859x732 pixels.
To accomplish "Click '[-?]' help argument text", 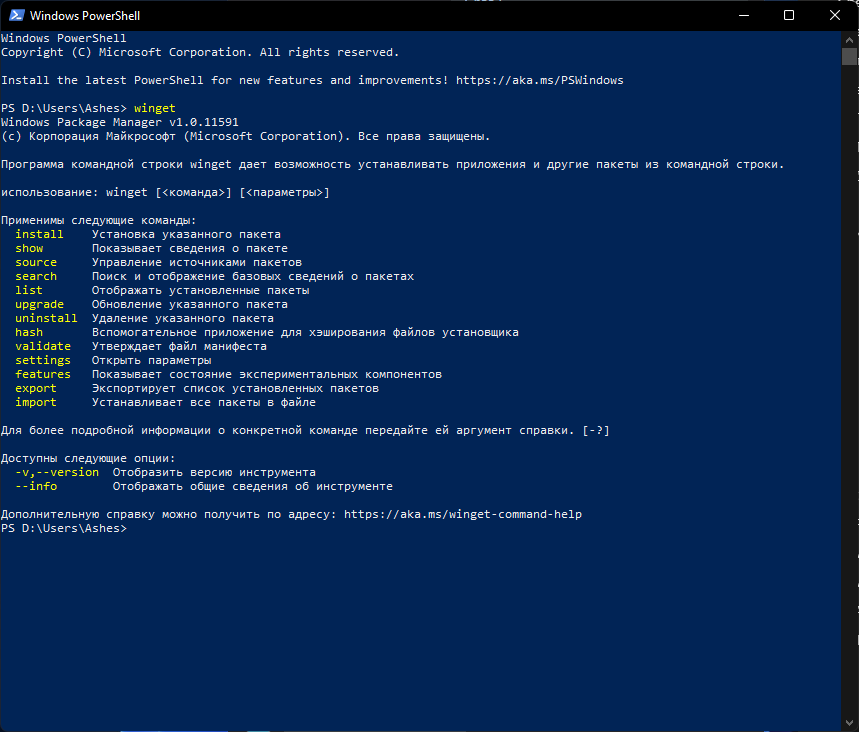I will [596, 431].
